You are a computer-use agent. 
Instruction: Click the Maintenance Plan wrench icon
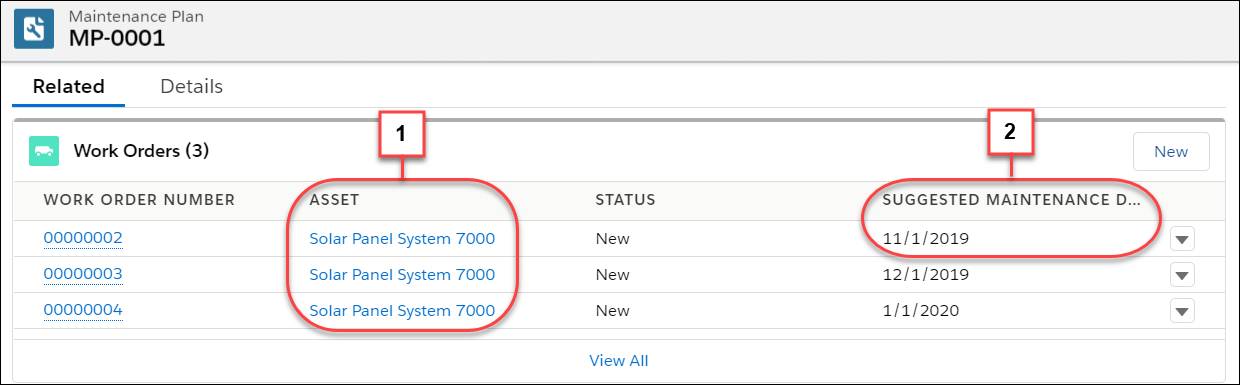[34, 29]
